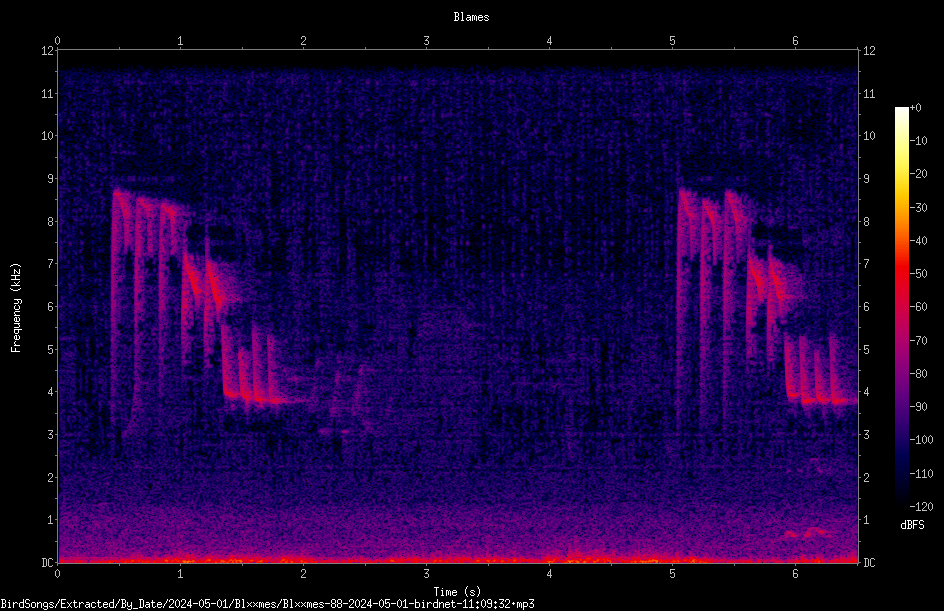
Task: Click the 6 second mark on top axis
Action: click(x=795, y=41)
